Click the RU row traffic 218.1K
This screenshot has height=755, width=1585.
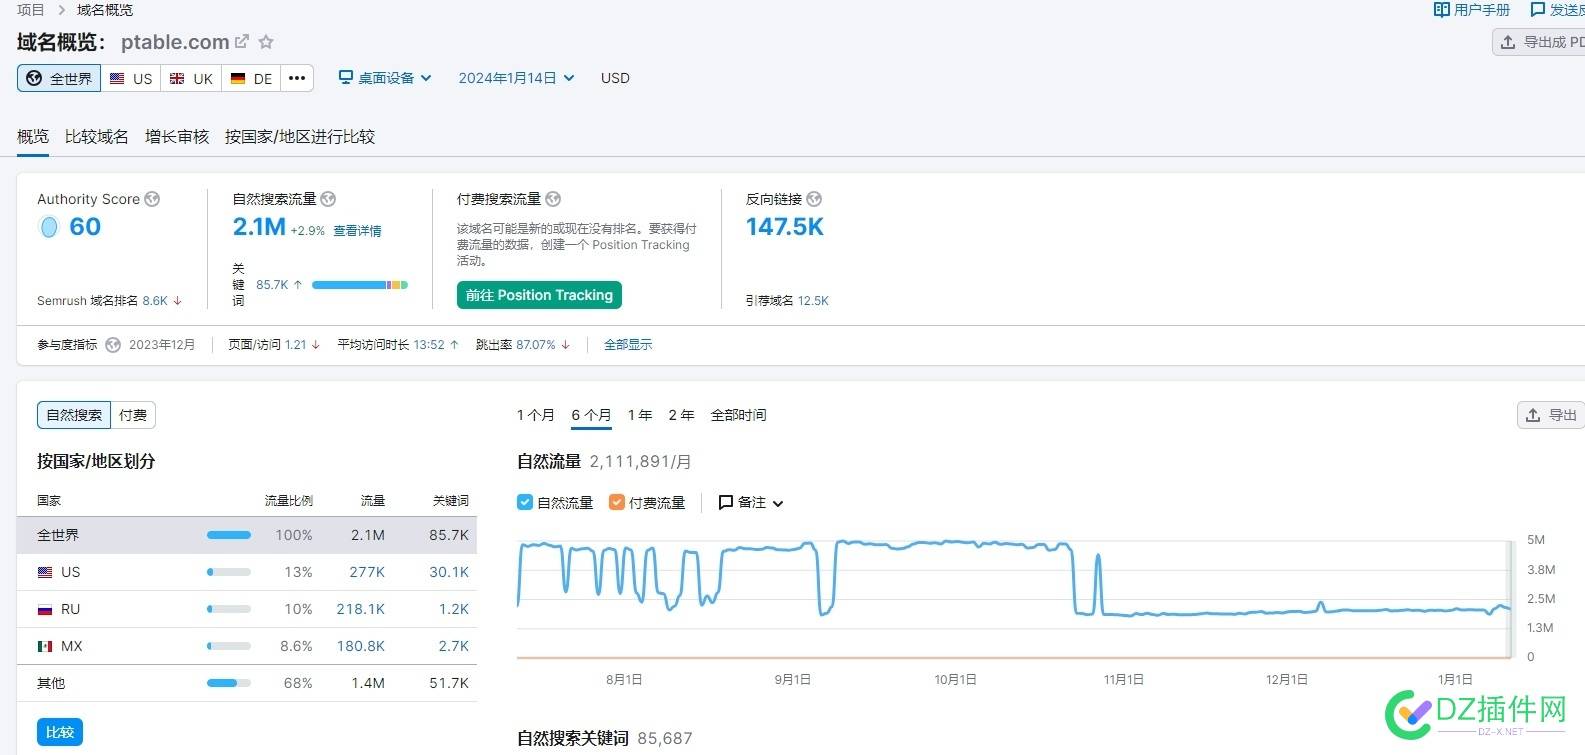(361, 609)
